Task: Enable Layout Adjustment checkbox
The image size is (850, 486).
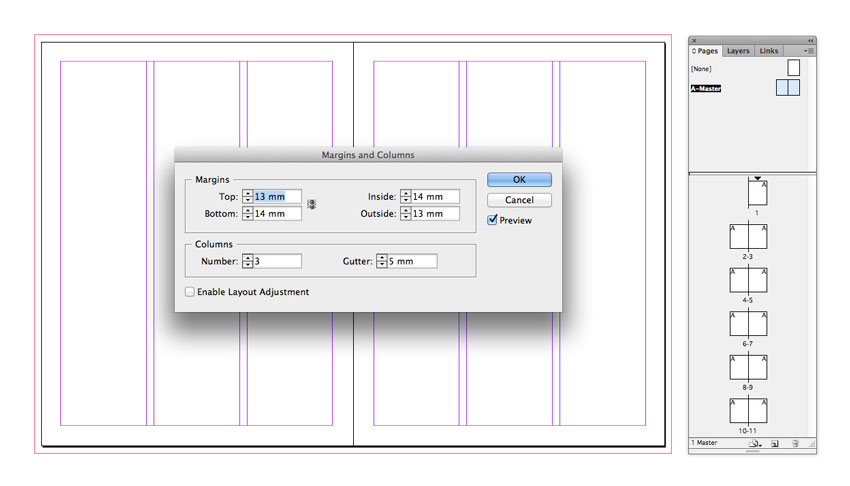Action: tap(190, 292)
